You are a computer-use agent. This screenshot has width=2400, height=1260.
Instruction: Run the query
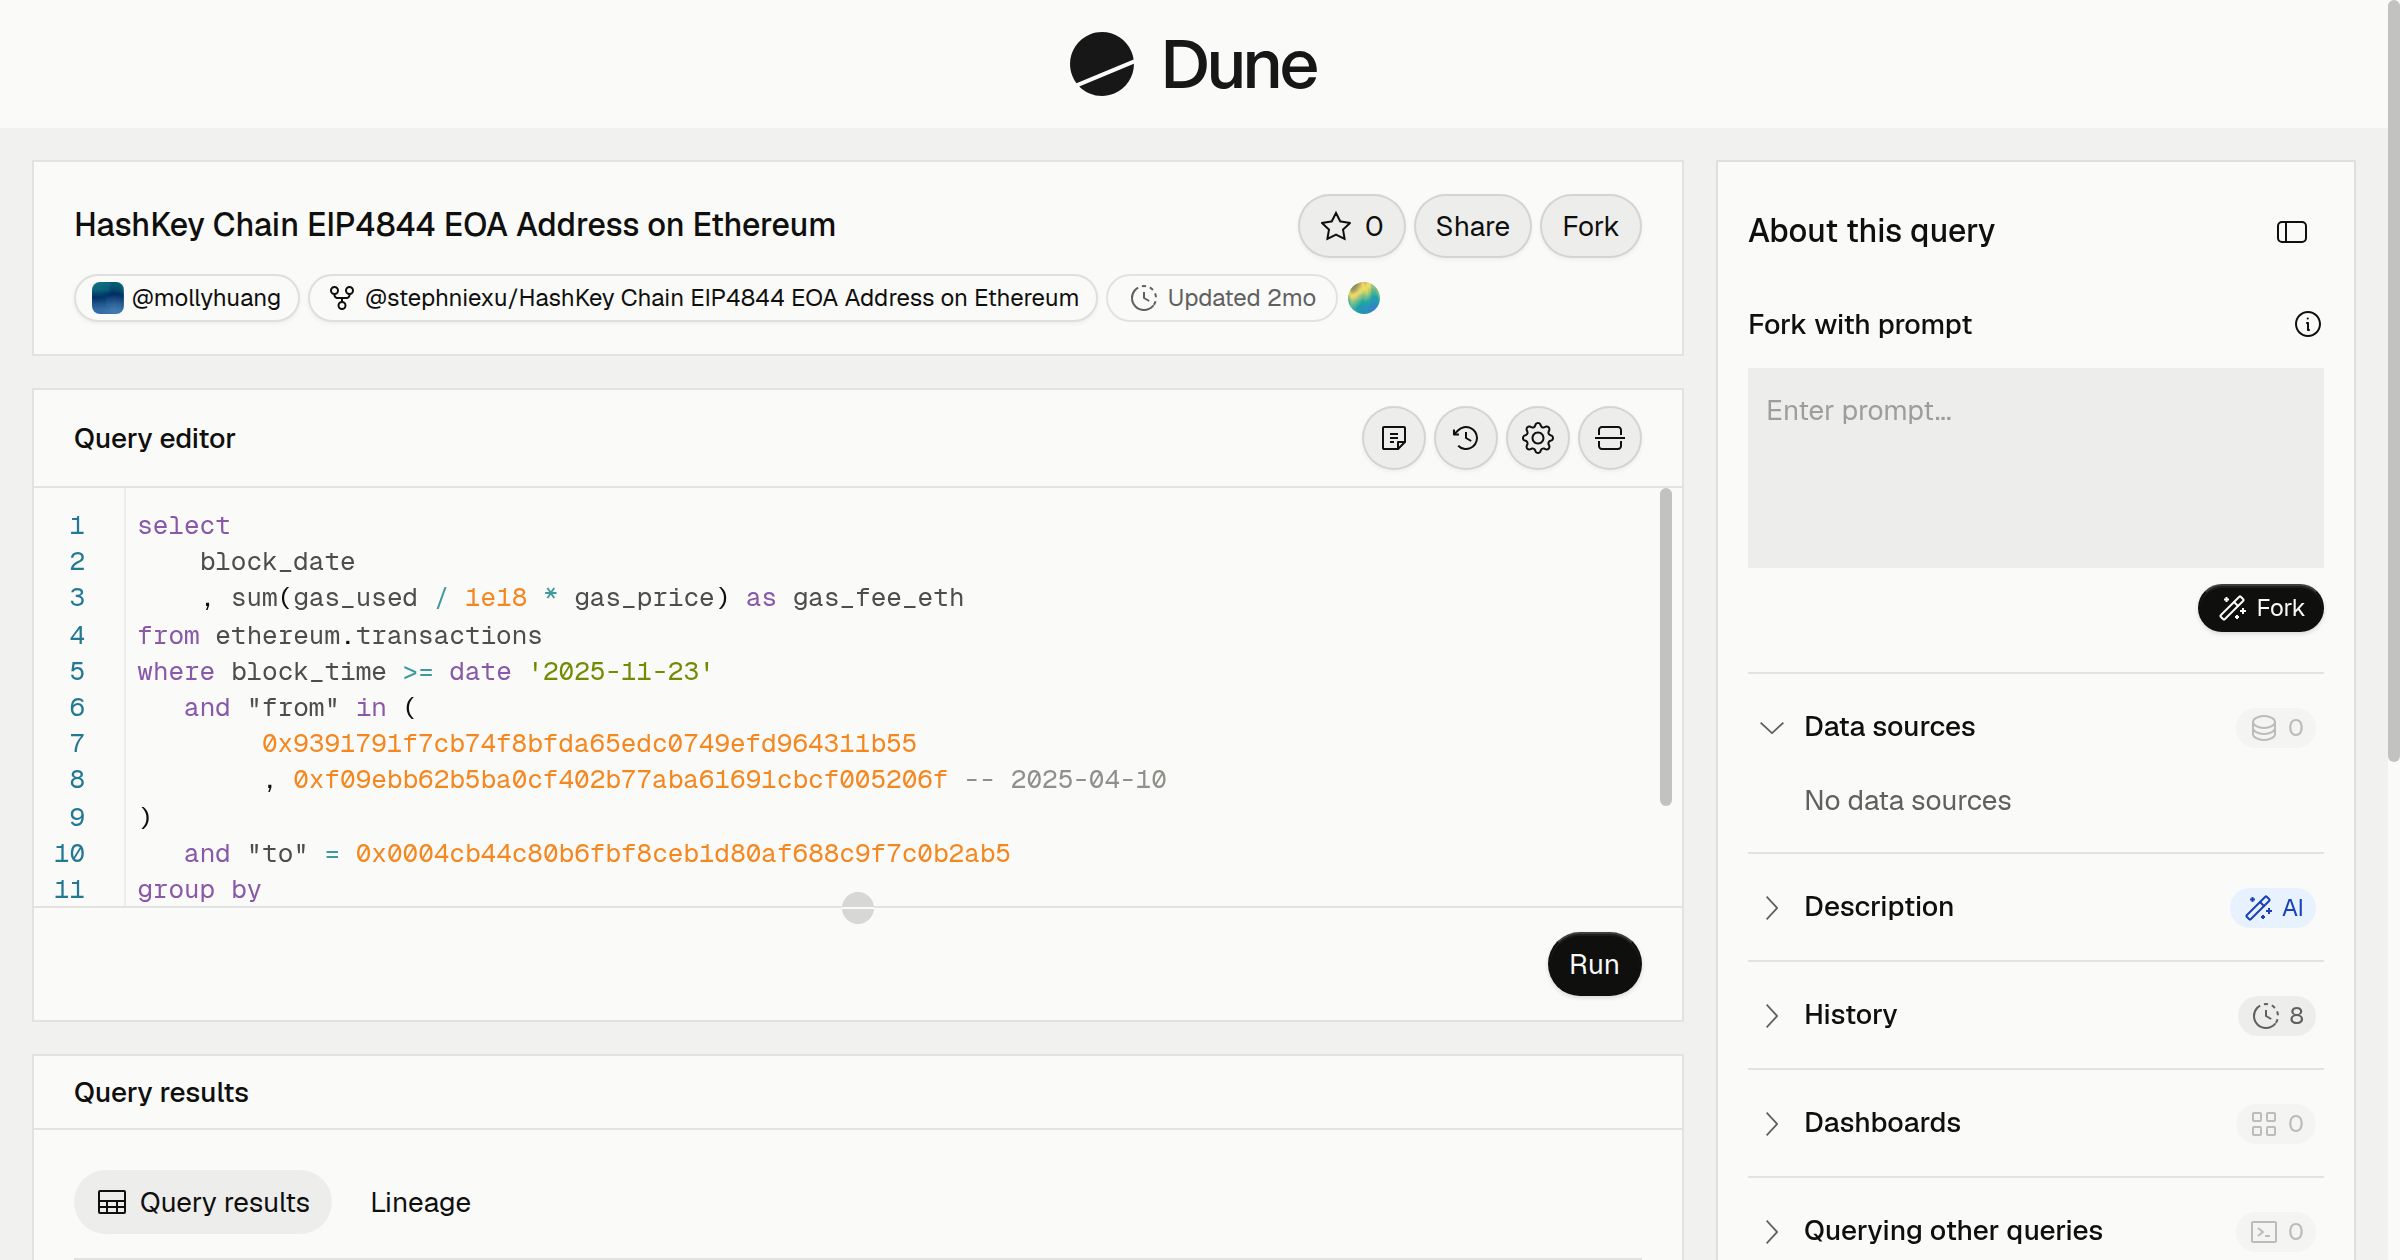click(x=1594, y=964)
